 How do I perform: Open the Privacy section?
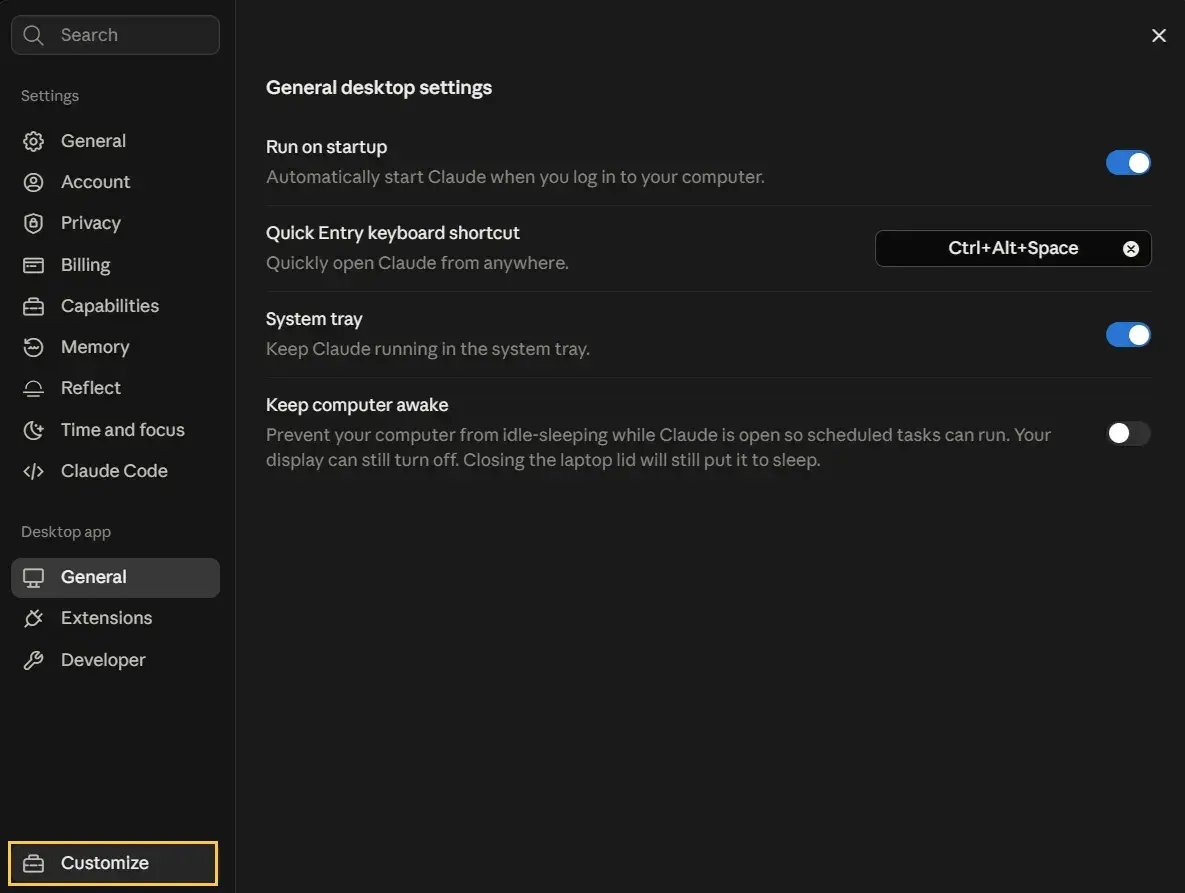(x=115, y=223)
